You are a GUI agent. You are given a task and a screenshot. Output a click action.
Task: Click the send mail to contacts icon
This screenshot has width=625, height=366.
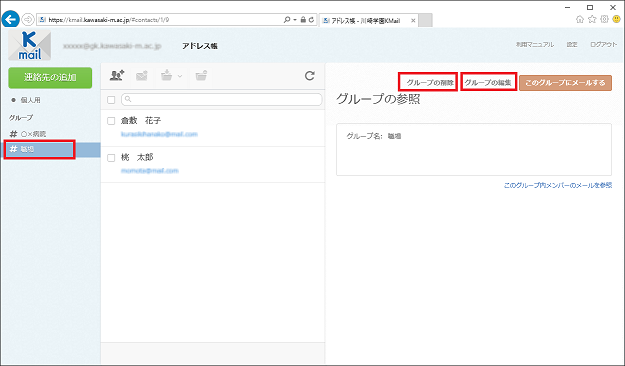coord(142,75)
